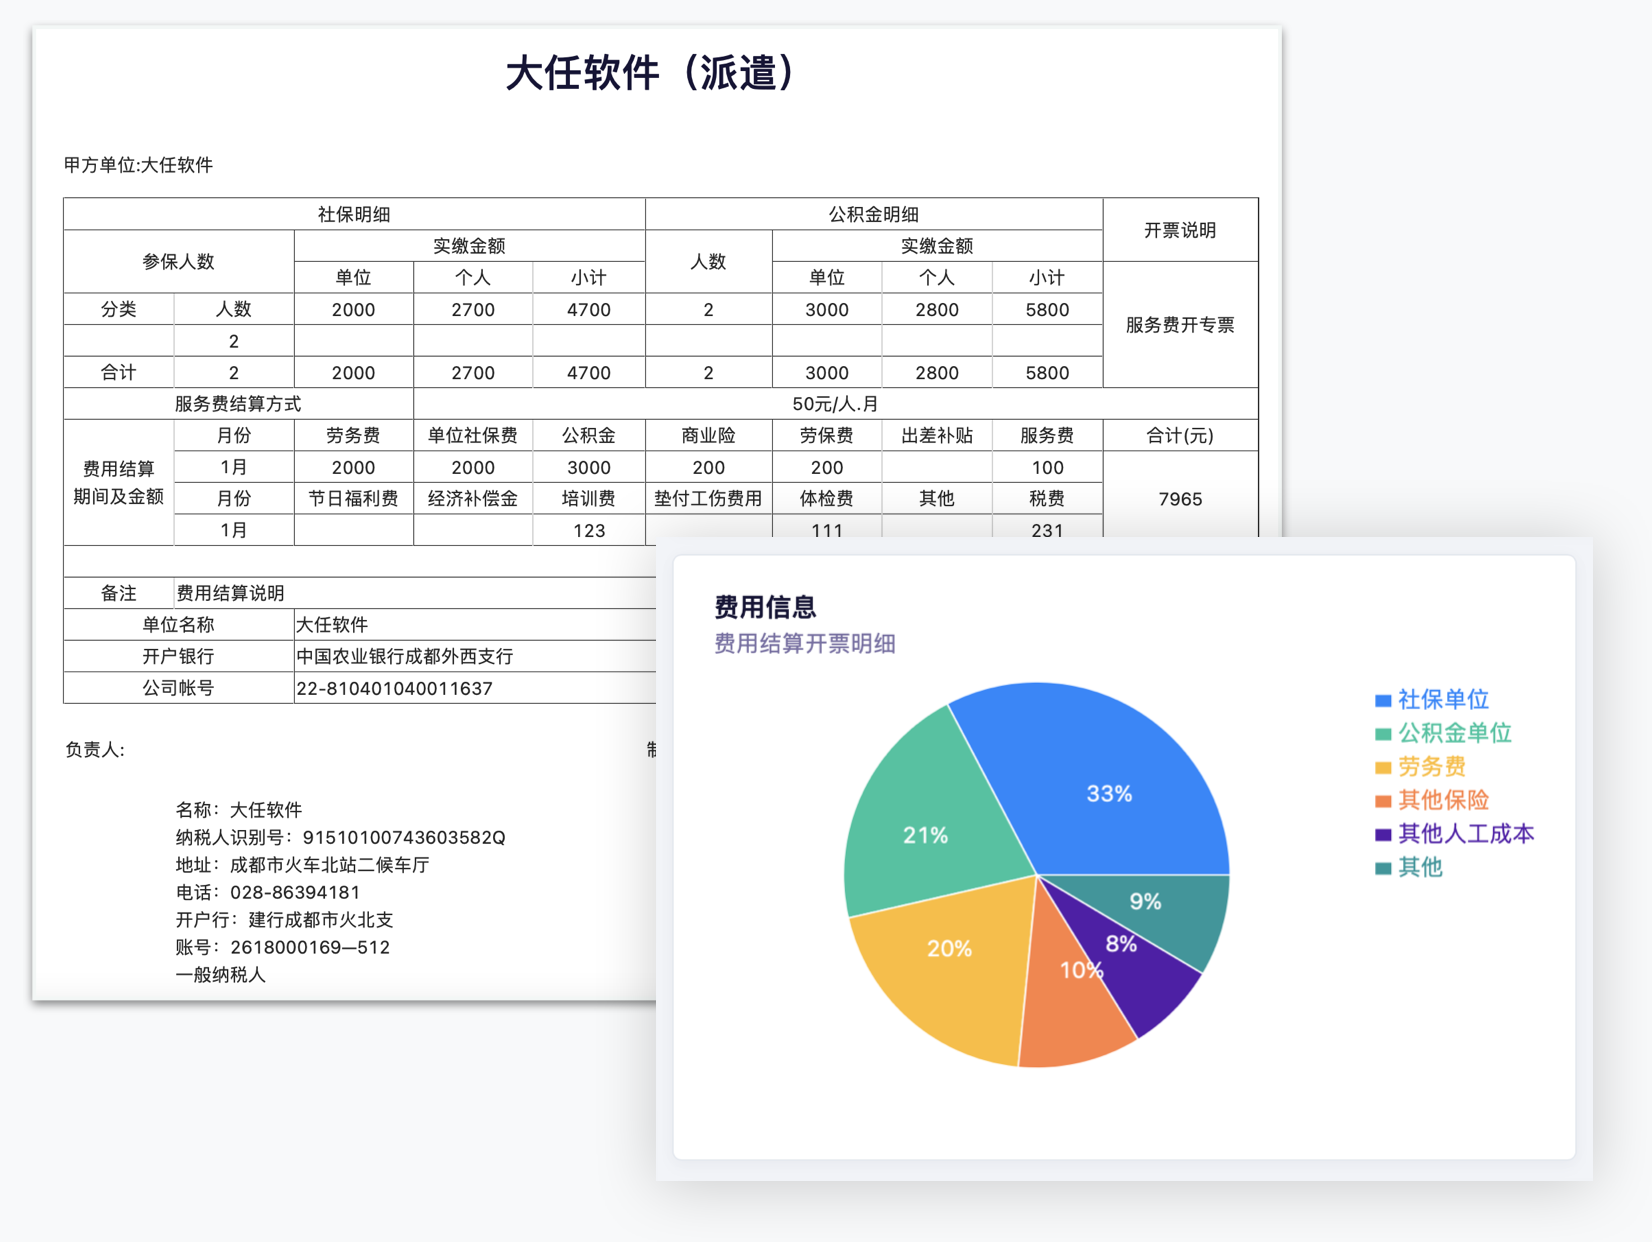The image size is (1652, 1242).
Task: Click the 服务费开专票 cell
Action: [x=1180, y=325]
